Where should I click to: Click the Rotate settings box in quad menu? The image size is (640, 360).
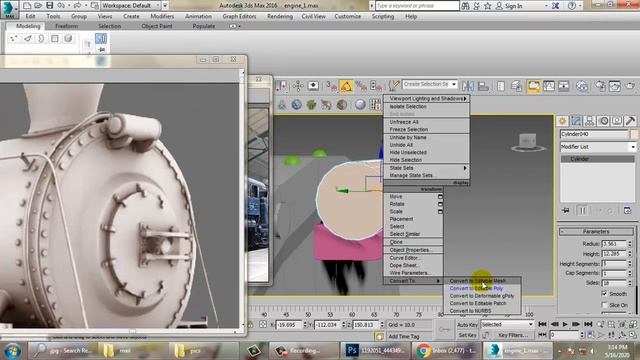pos(440,204)
